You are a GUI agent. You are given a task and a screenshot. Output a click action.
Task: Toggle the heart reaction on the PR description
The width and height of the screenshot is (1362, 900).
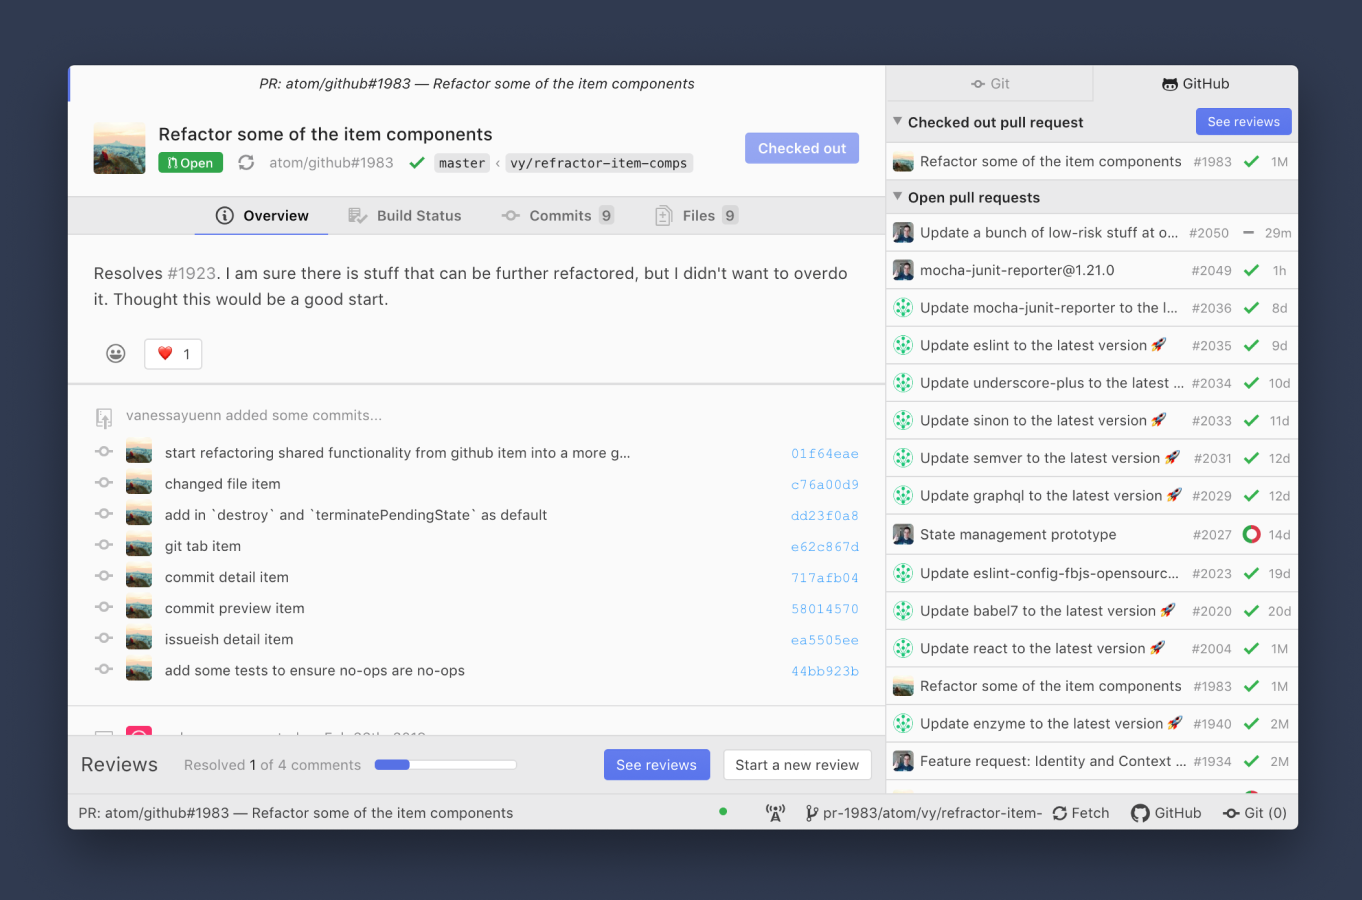point(172,353)
